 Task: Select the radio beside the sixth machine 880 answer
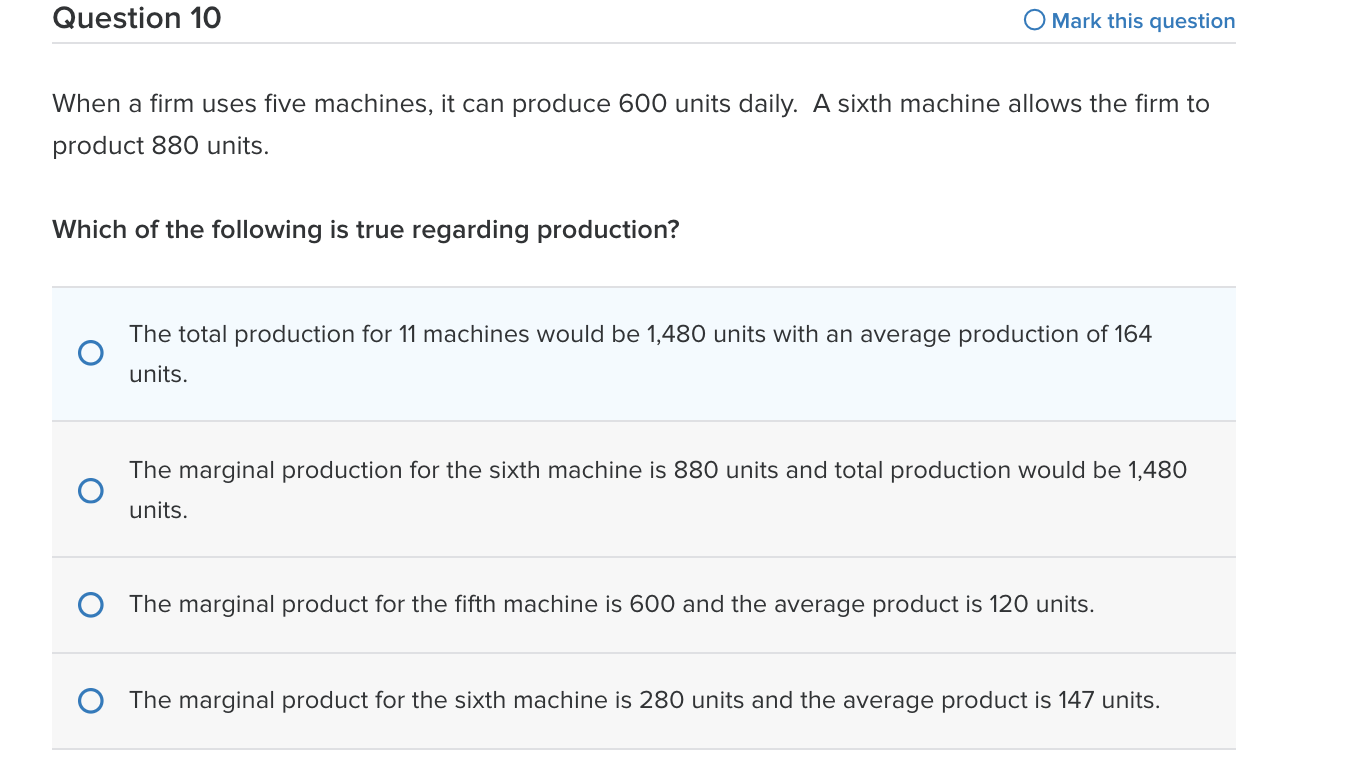point(91,490)
